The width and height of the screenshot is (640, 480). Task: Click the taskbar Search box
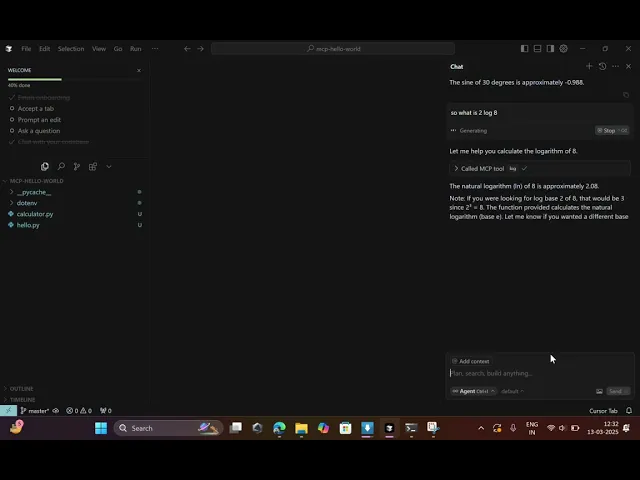(168, 428)
